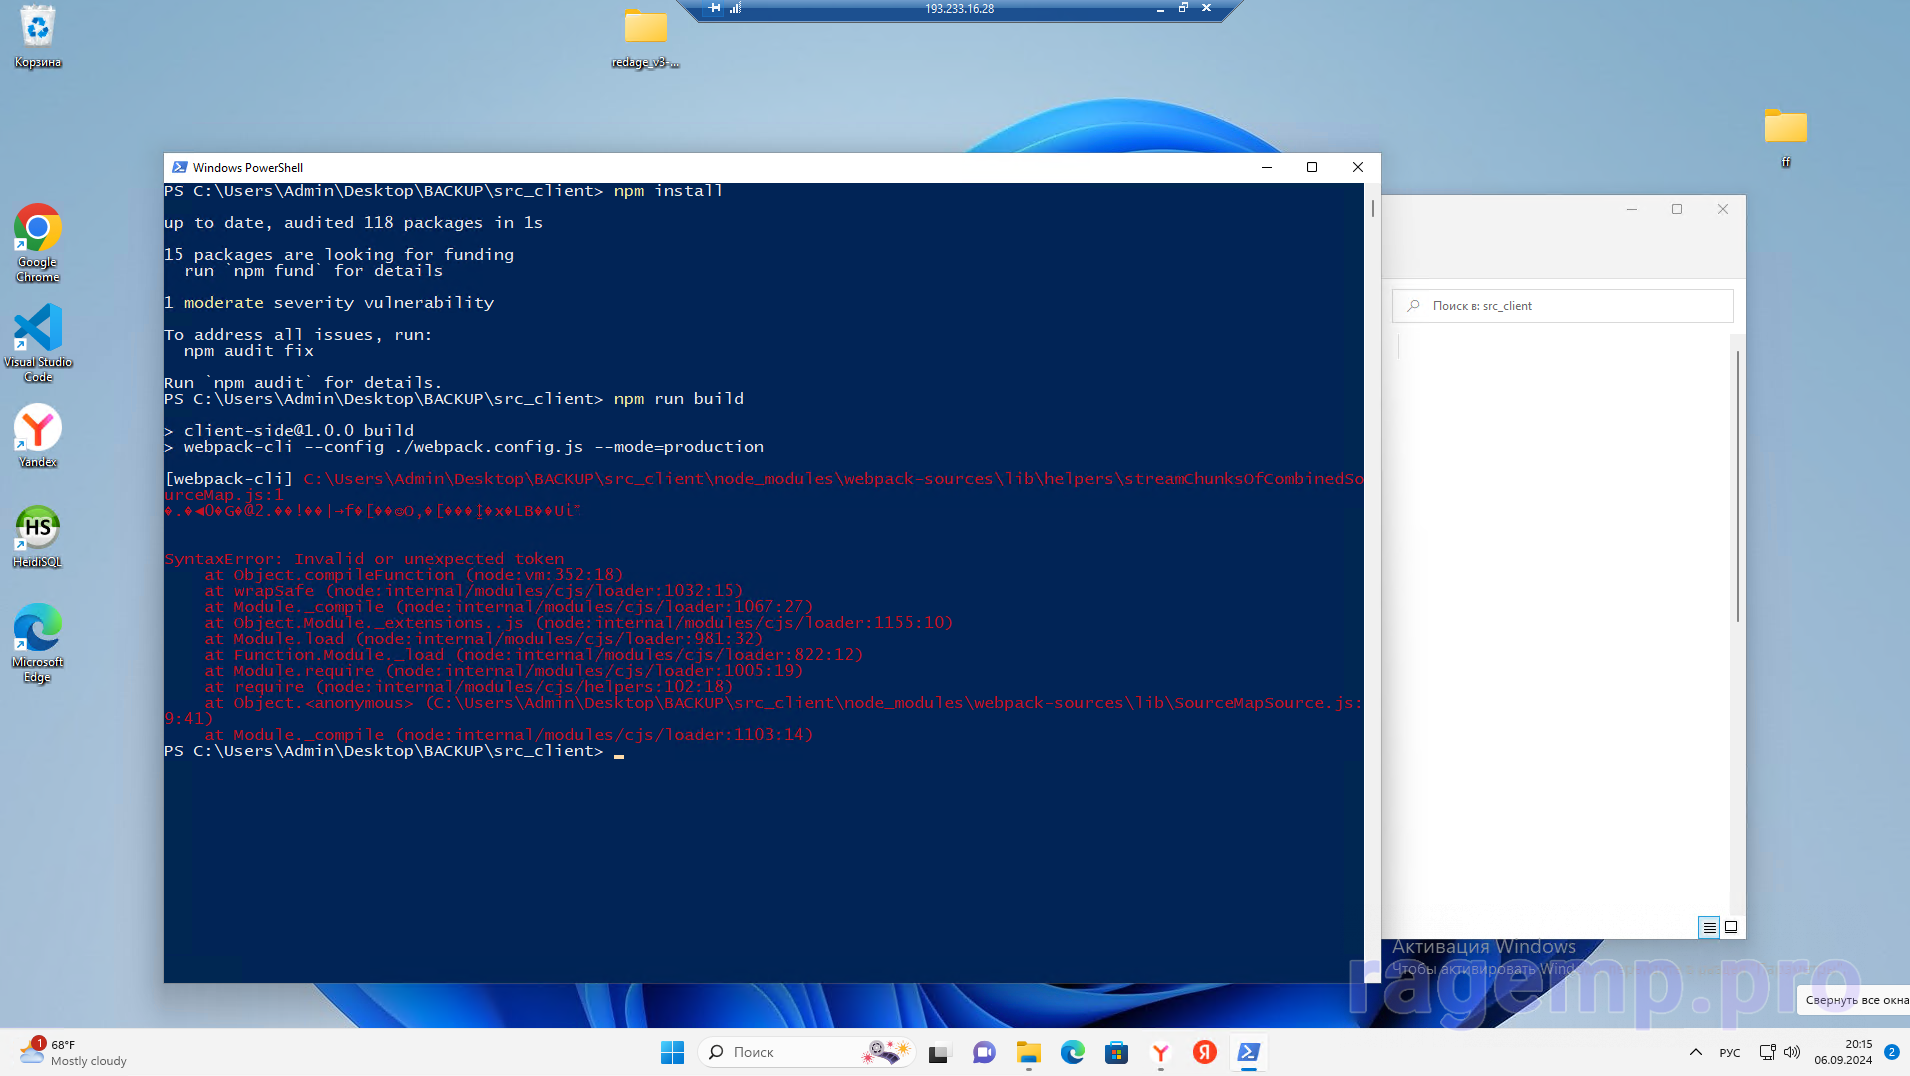Open the ff folder on the desktop
The width and height of the screenshot is (1910, 1076).
[x=1785, y=137]
